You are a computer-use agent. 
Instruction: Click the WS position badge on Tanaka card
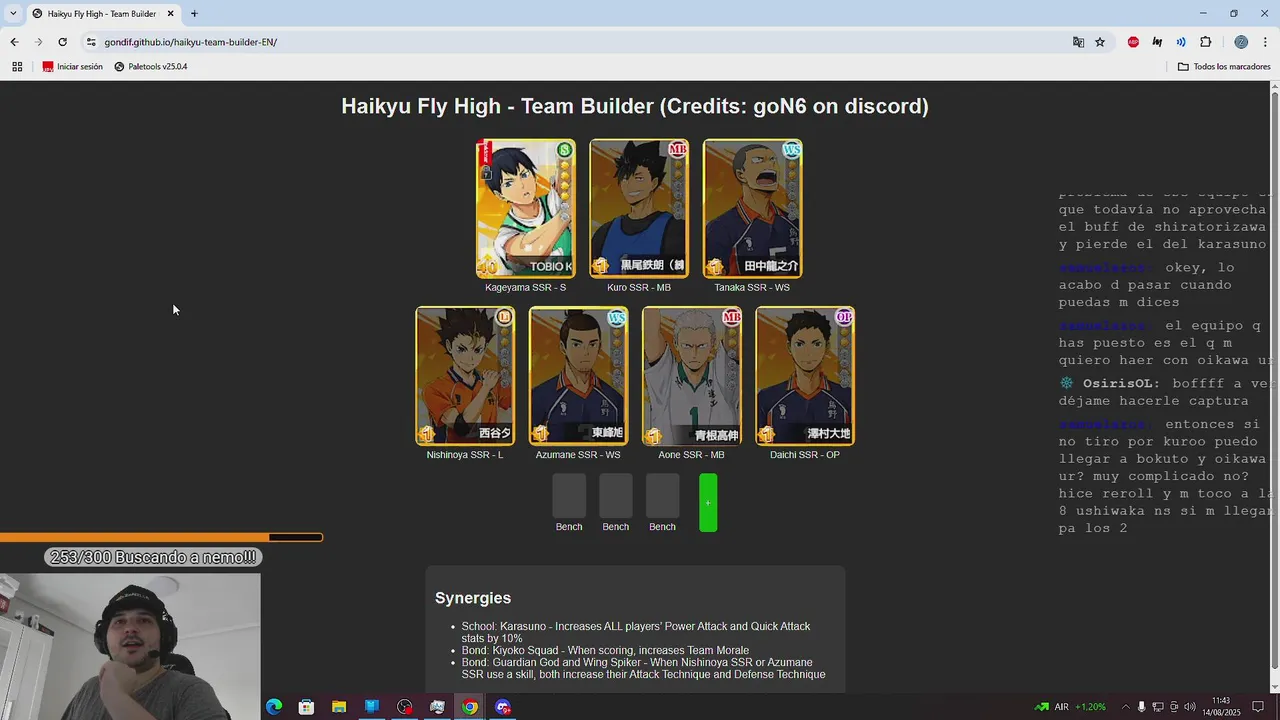[792, 150]
